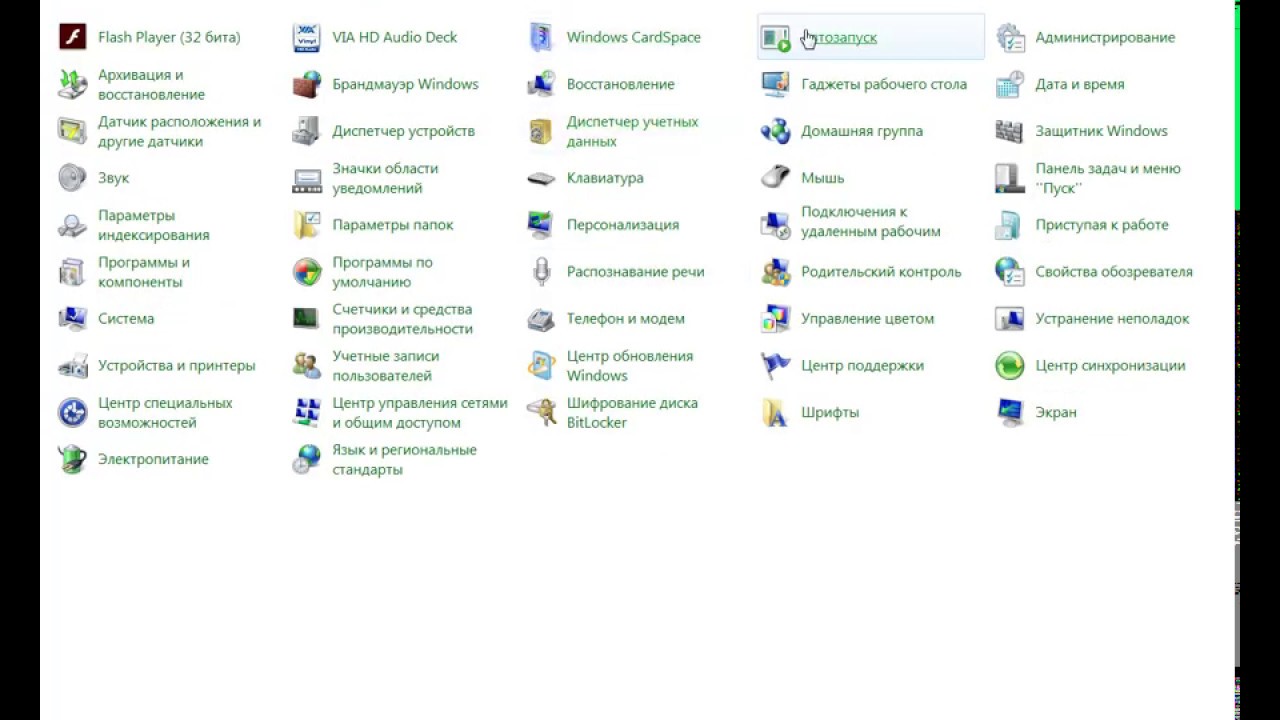This screenshot has width=1280, height=720.
Task: Open Брандмауэр Windows icon
Action: click(307, 85)
